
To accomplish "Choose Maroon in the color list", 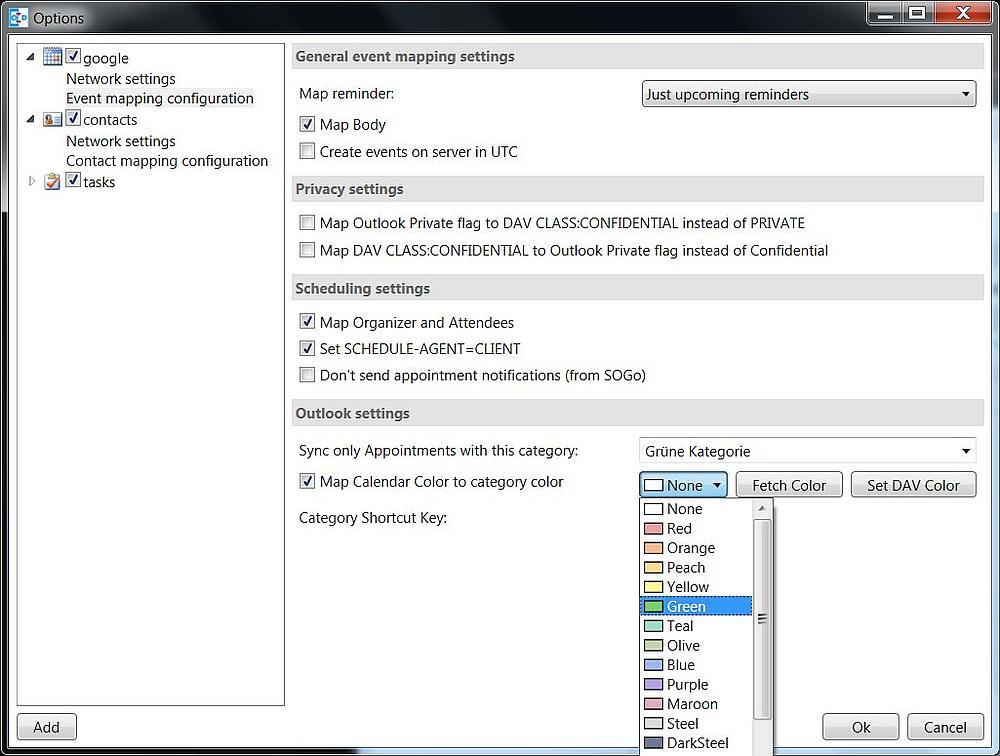I will click(696, 704).
